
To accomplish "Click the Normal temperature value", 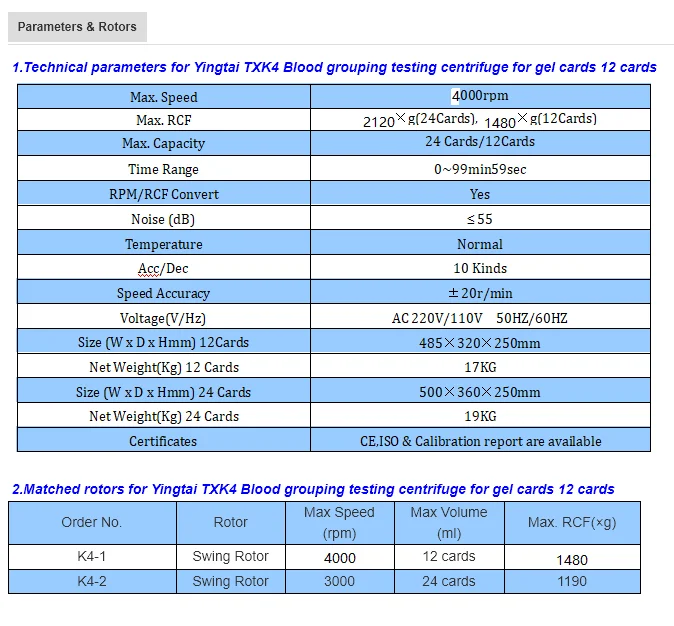I will (480, 244).
